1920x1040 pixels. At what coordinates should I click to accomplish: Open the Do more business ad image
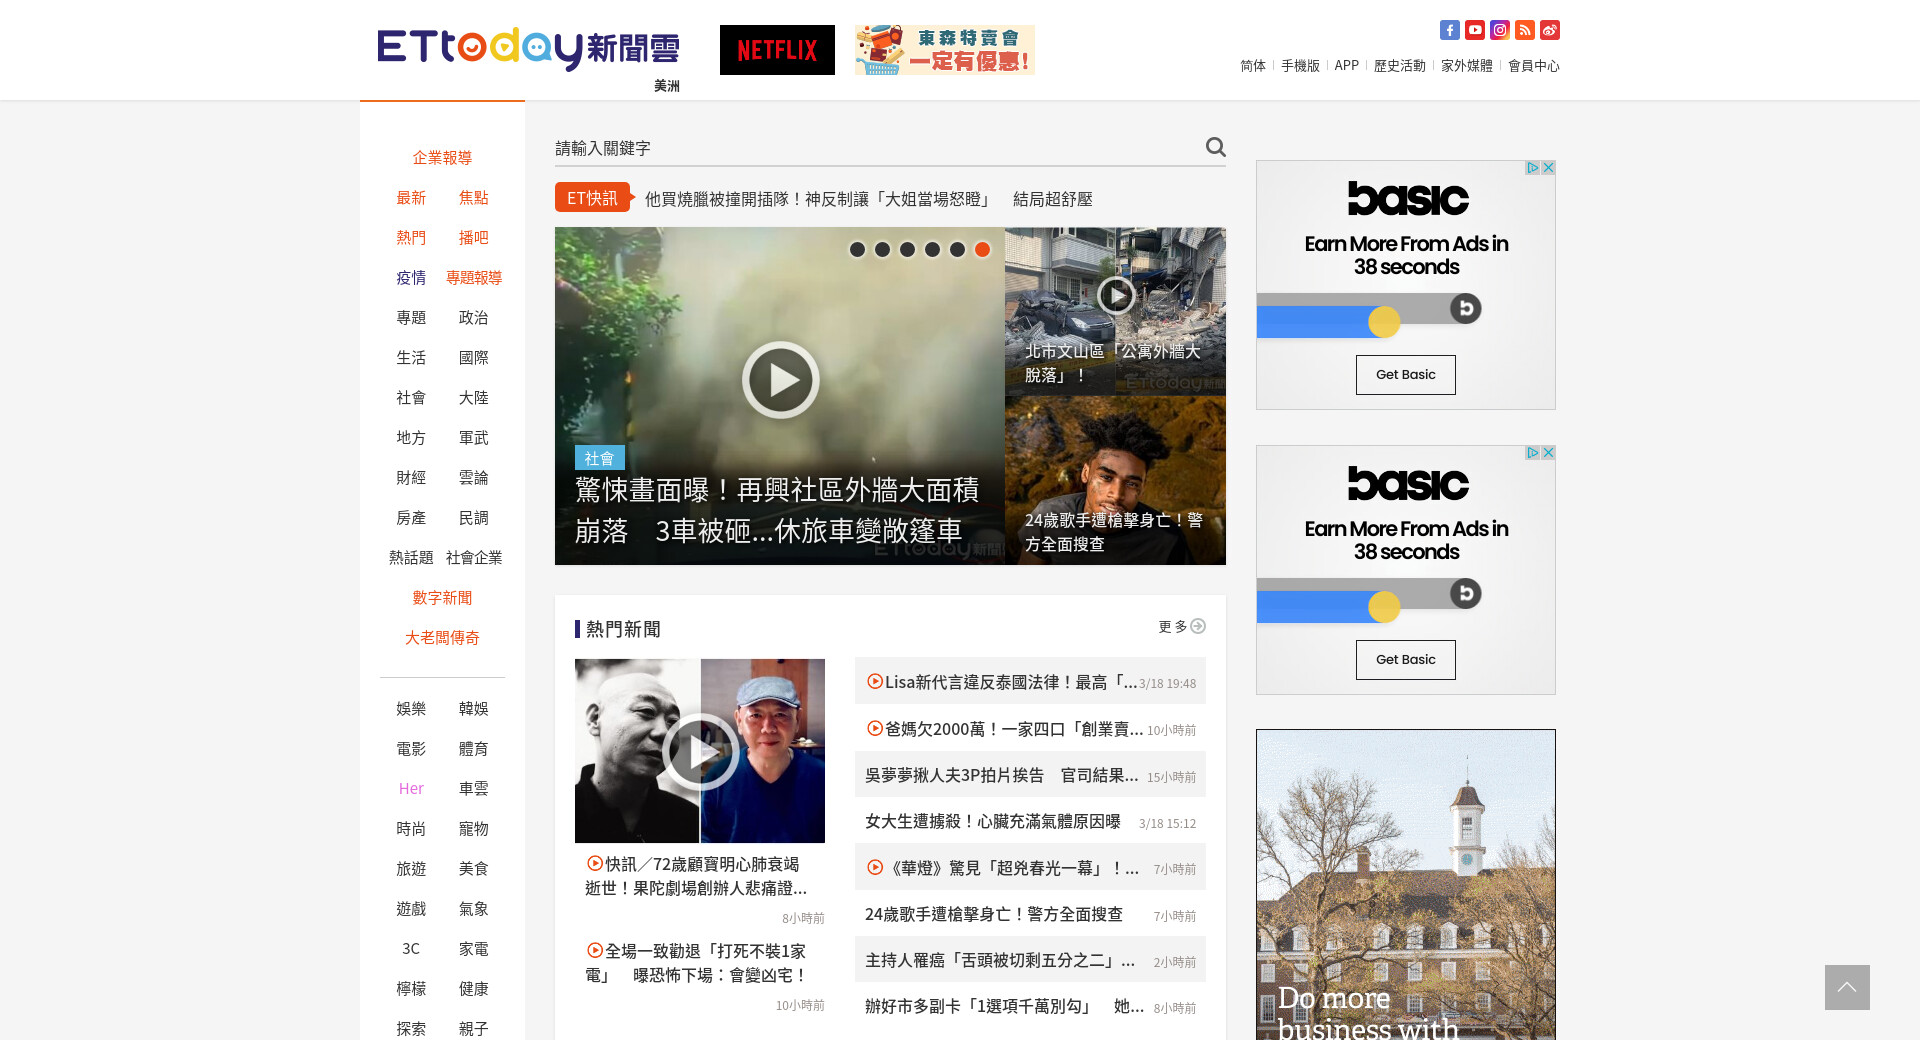tap(1406, 885)
